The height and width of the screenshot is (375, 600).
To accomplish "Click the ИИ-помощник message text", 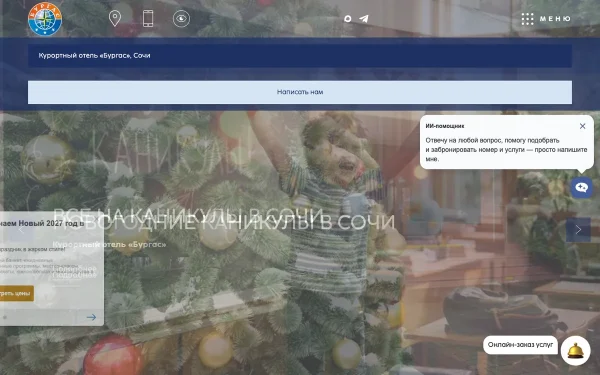I will 506,150.
